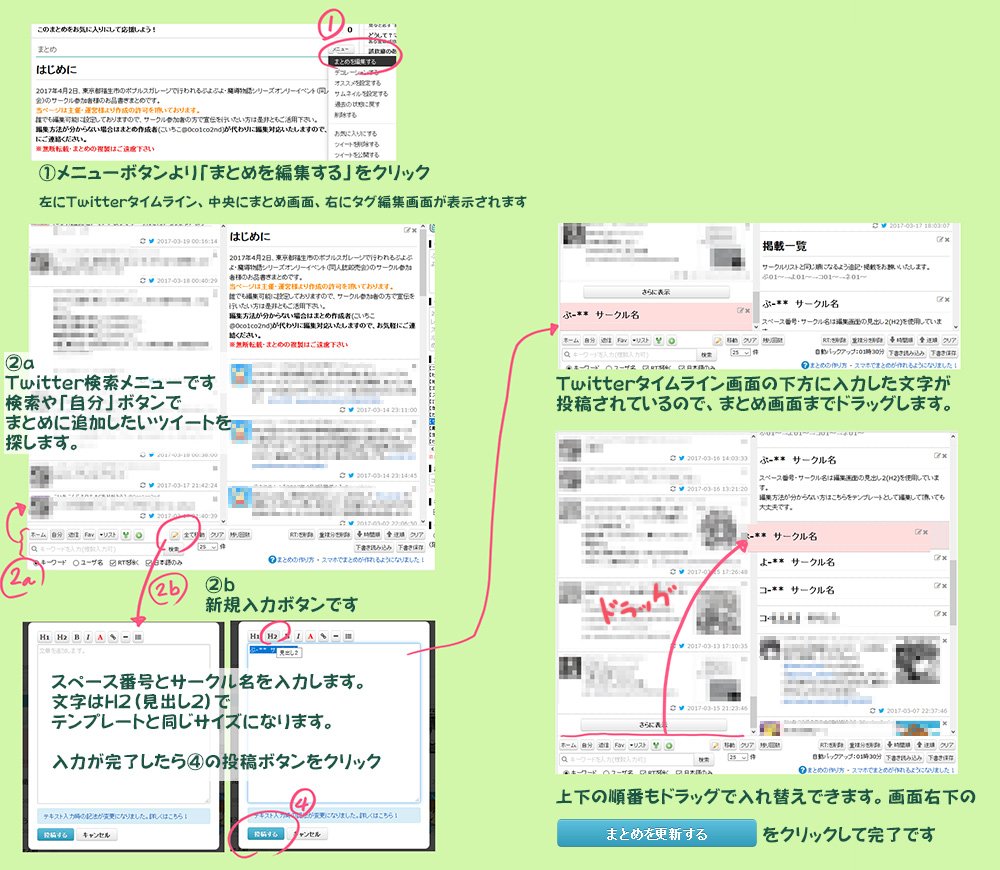
Task: Insert link using chain icon in left editor dialog
Action: (x=113, y=637)
